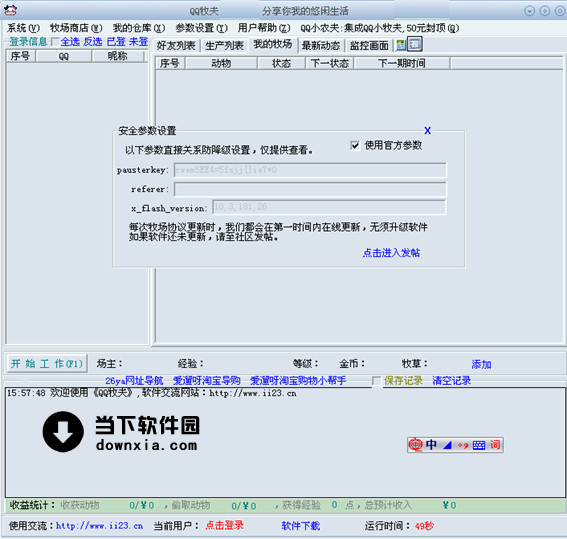
Task: Toggle the punctuation mode IME icon
Action: point(463,445)
